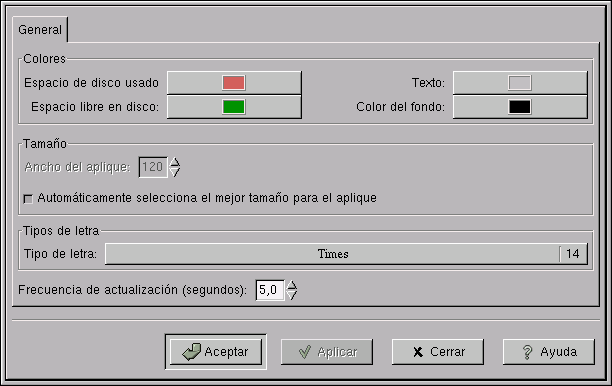
Task: Click the checkmark icon on Aplicar
Action: [x=305, y=352]
